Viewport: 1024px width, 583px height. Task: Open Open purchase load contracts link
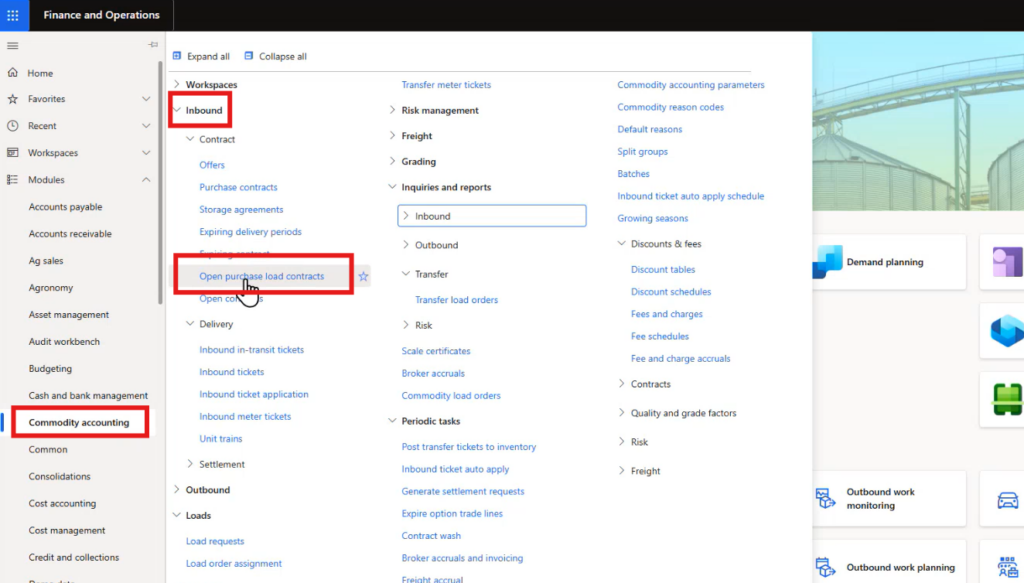click(261, 276)
